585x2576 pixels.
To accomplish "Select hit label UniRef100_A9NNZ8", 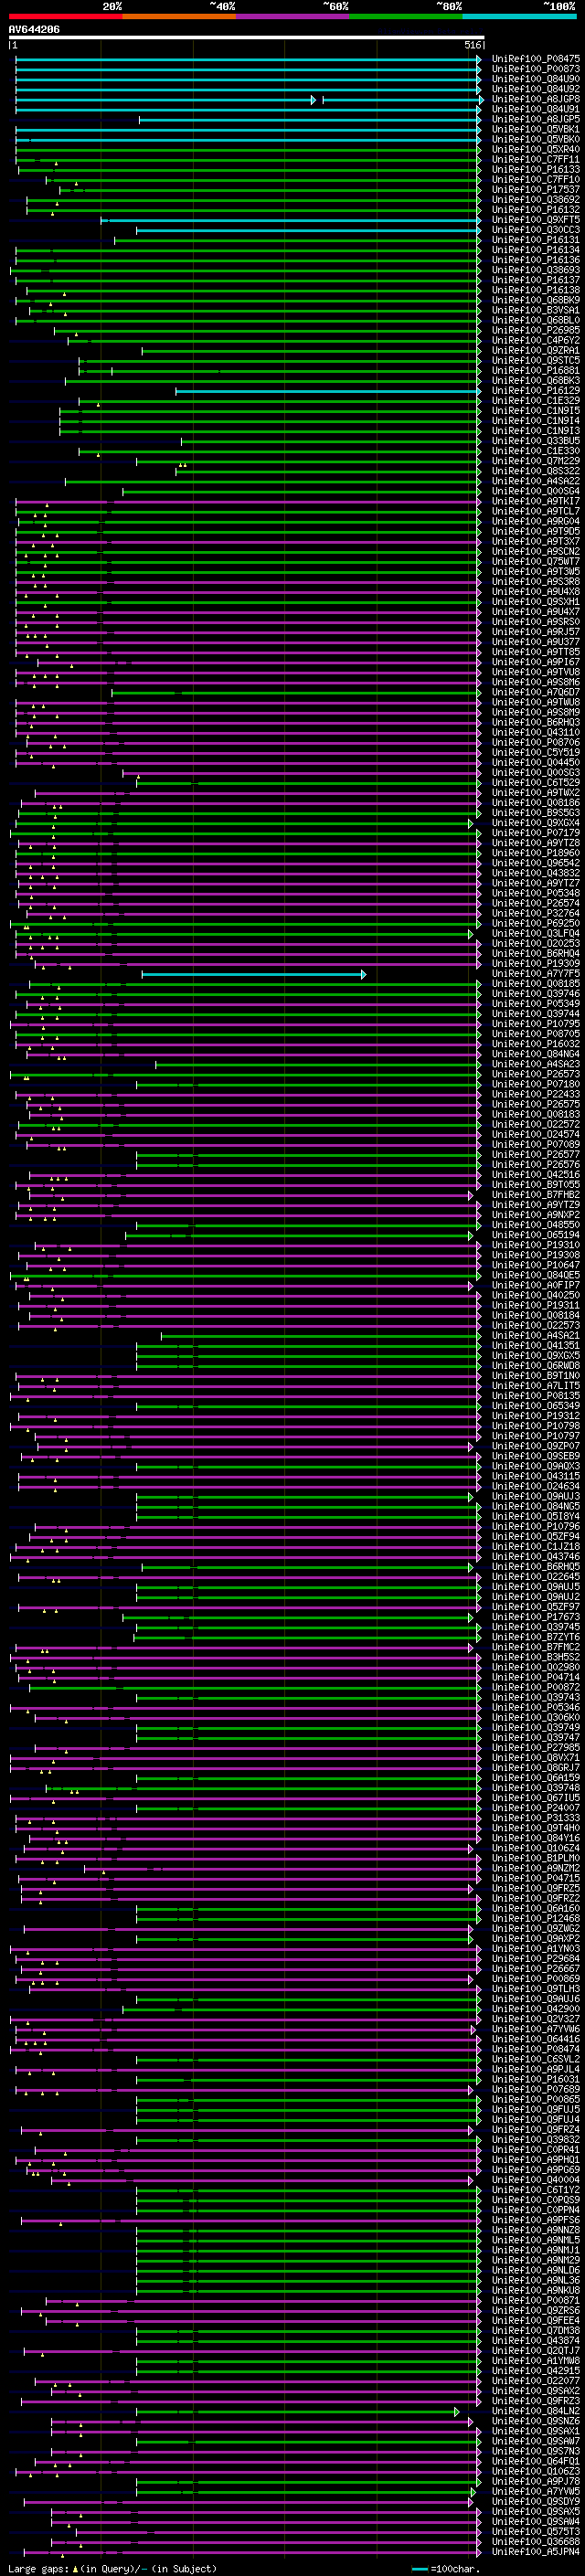I will [x=535, y=2230].
